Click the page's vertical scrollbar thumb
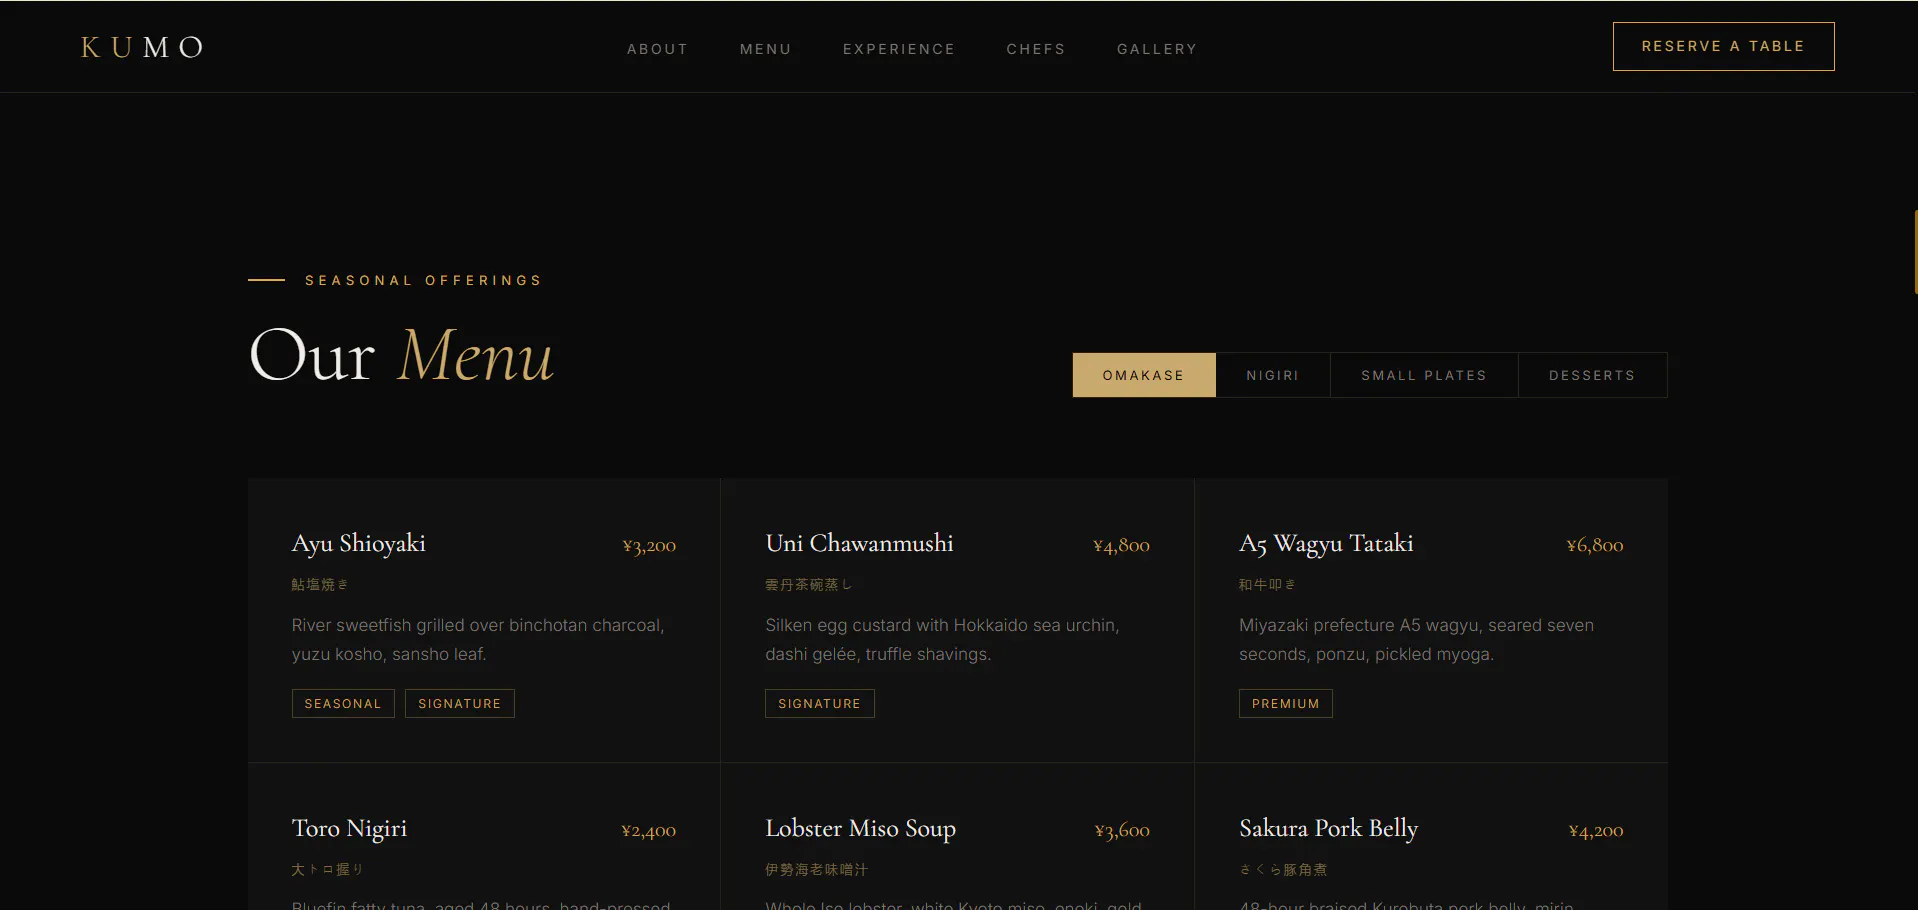The image size is (1918, 910). point(1915,251)
